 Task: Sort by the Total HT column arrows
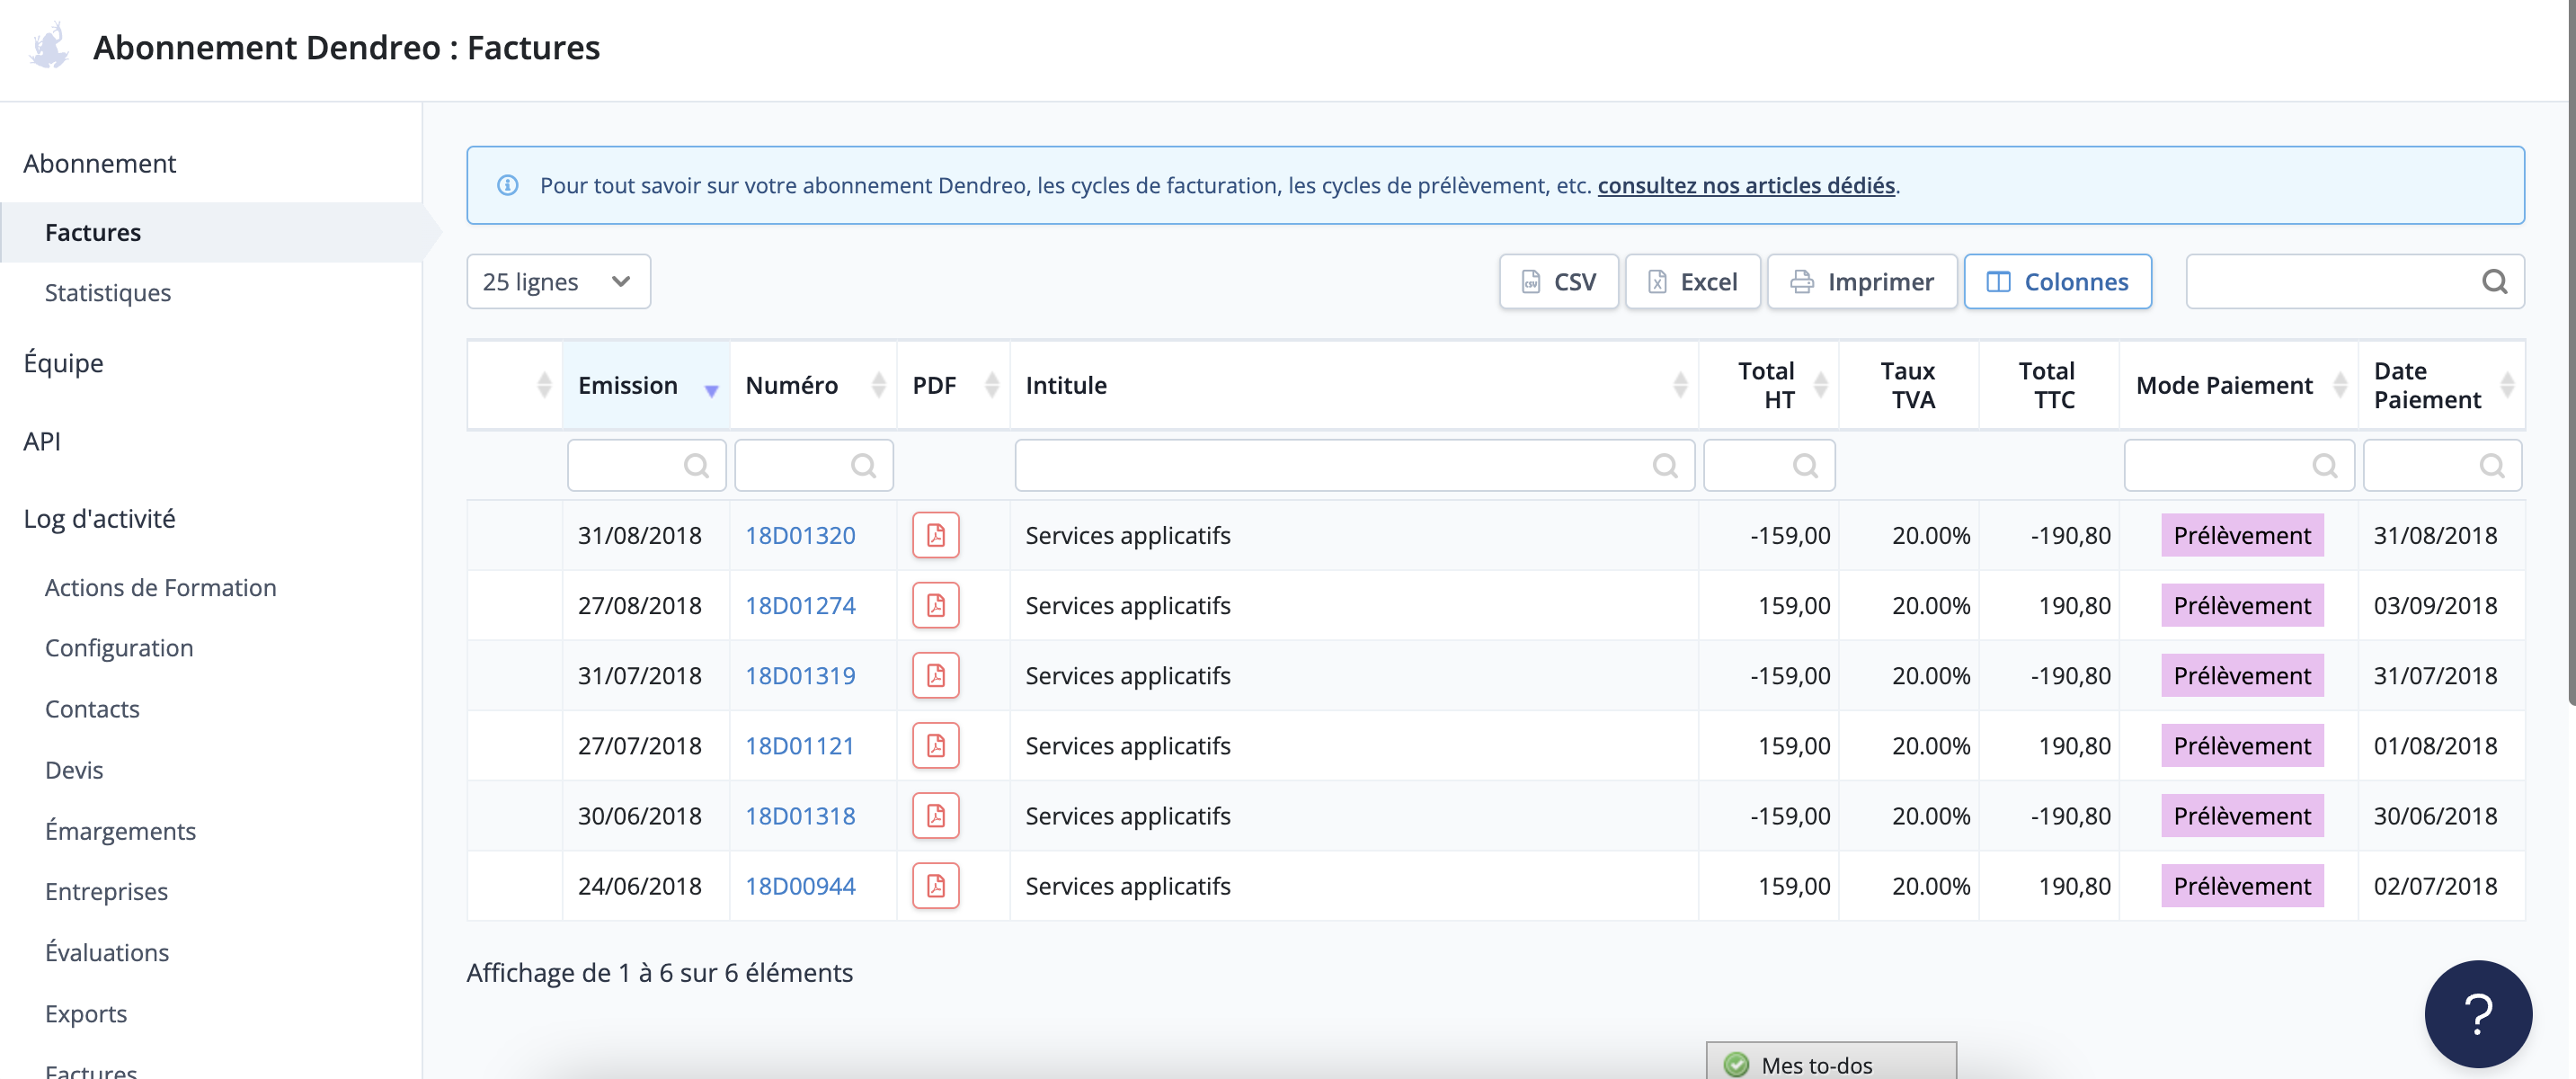(1820, 385)
